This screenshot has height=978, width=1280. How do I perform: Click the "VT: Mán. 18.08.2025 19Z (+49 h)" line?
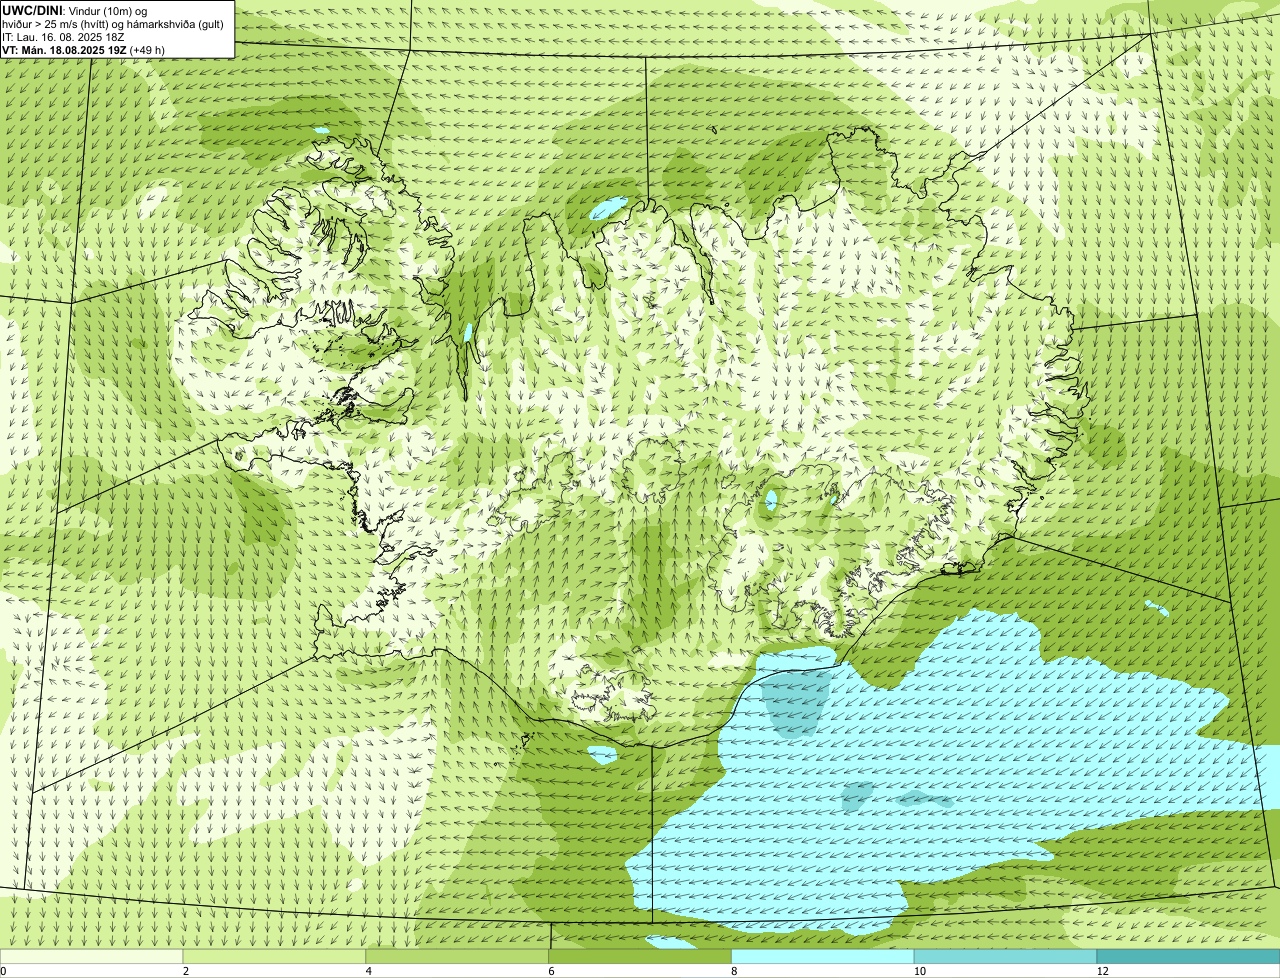click(84, 50)
